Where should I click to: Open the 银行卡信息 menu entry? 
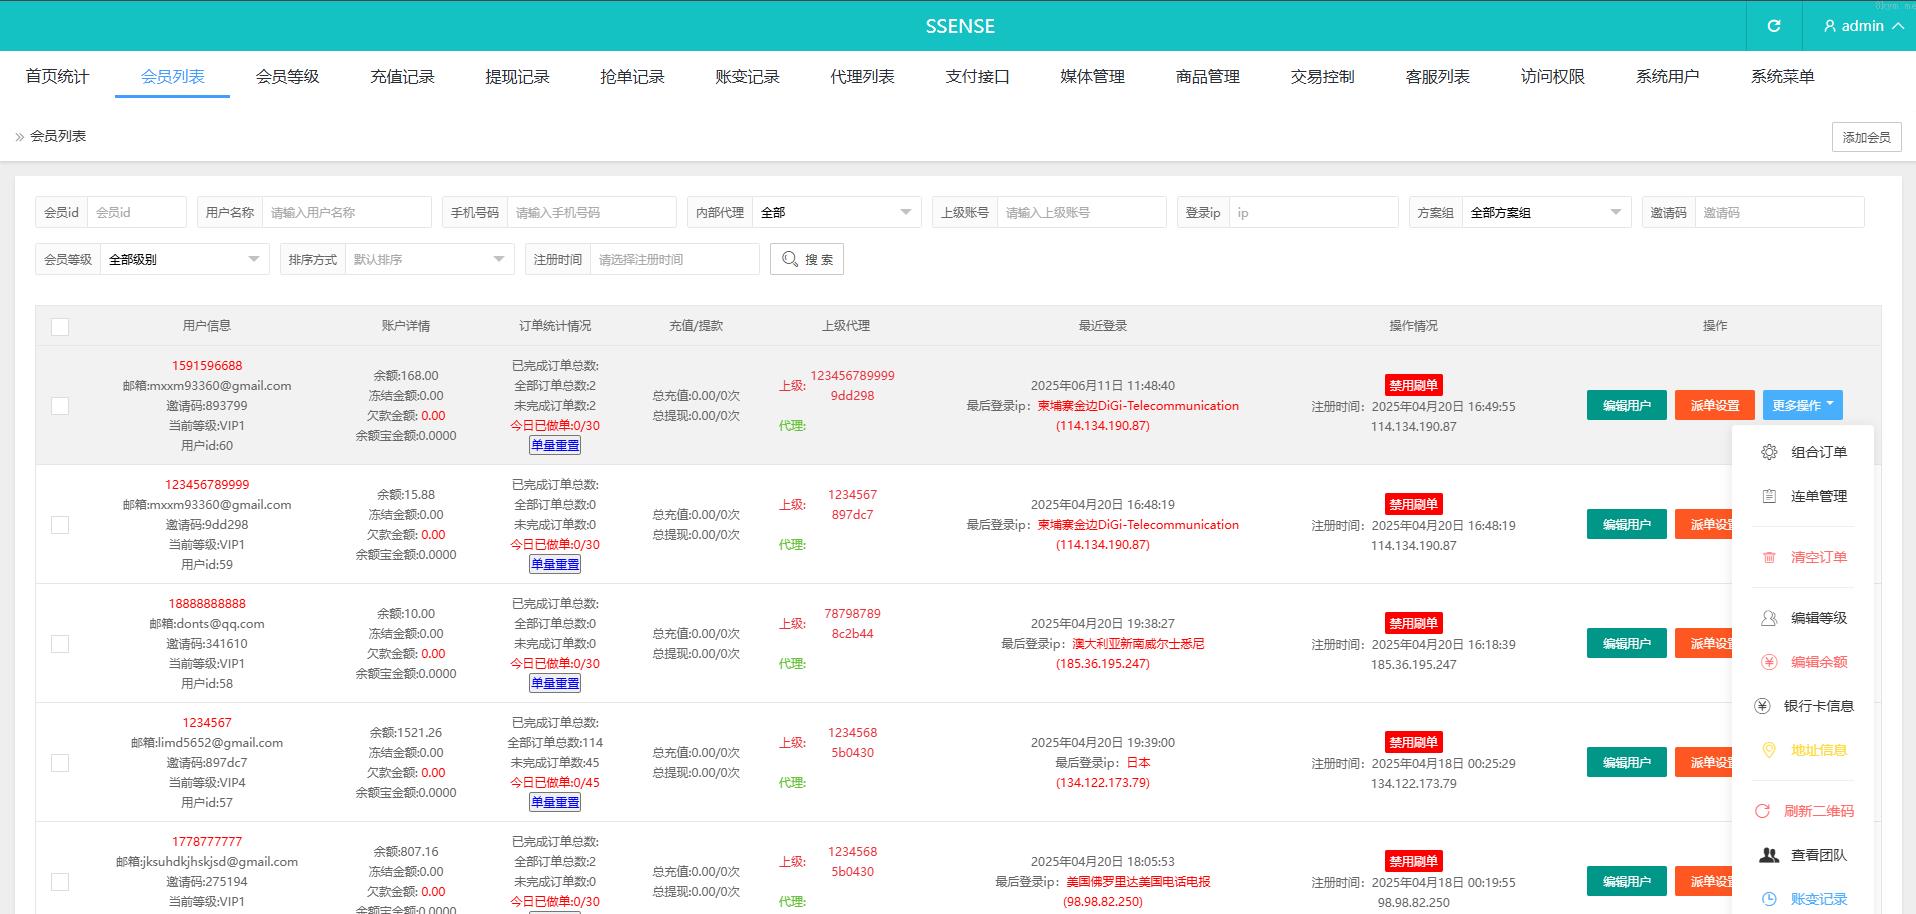(x=1817, y=706)
